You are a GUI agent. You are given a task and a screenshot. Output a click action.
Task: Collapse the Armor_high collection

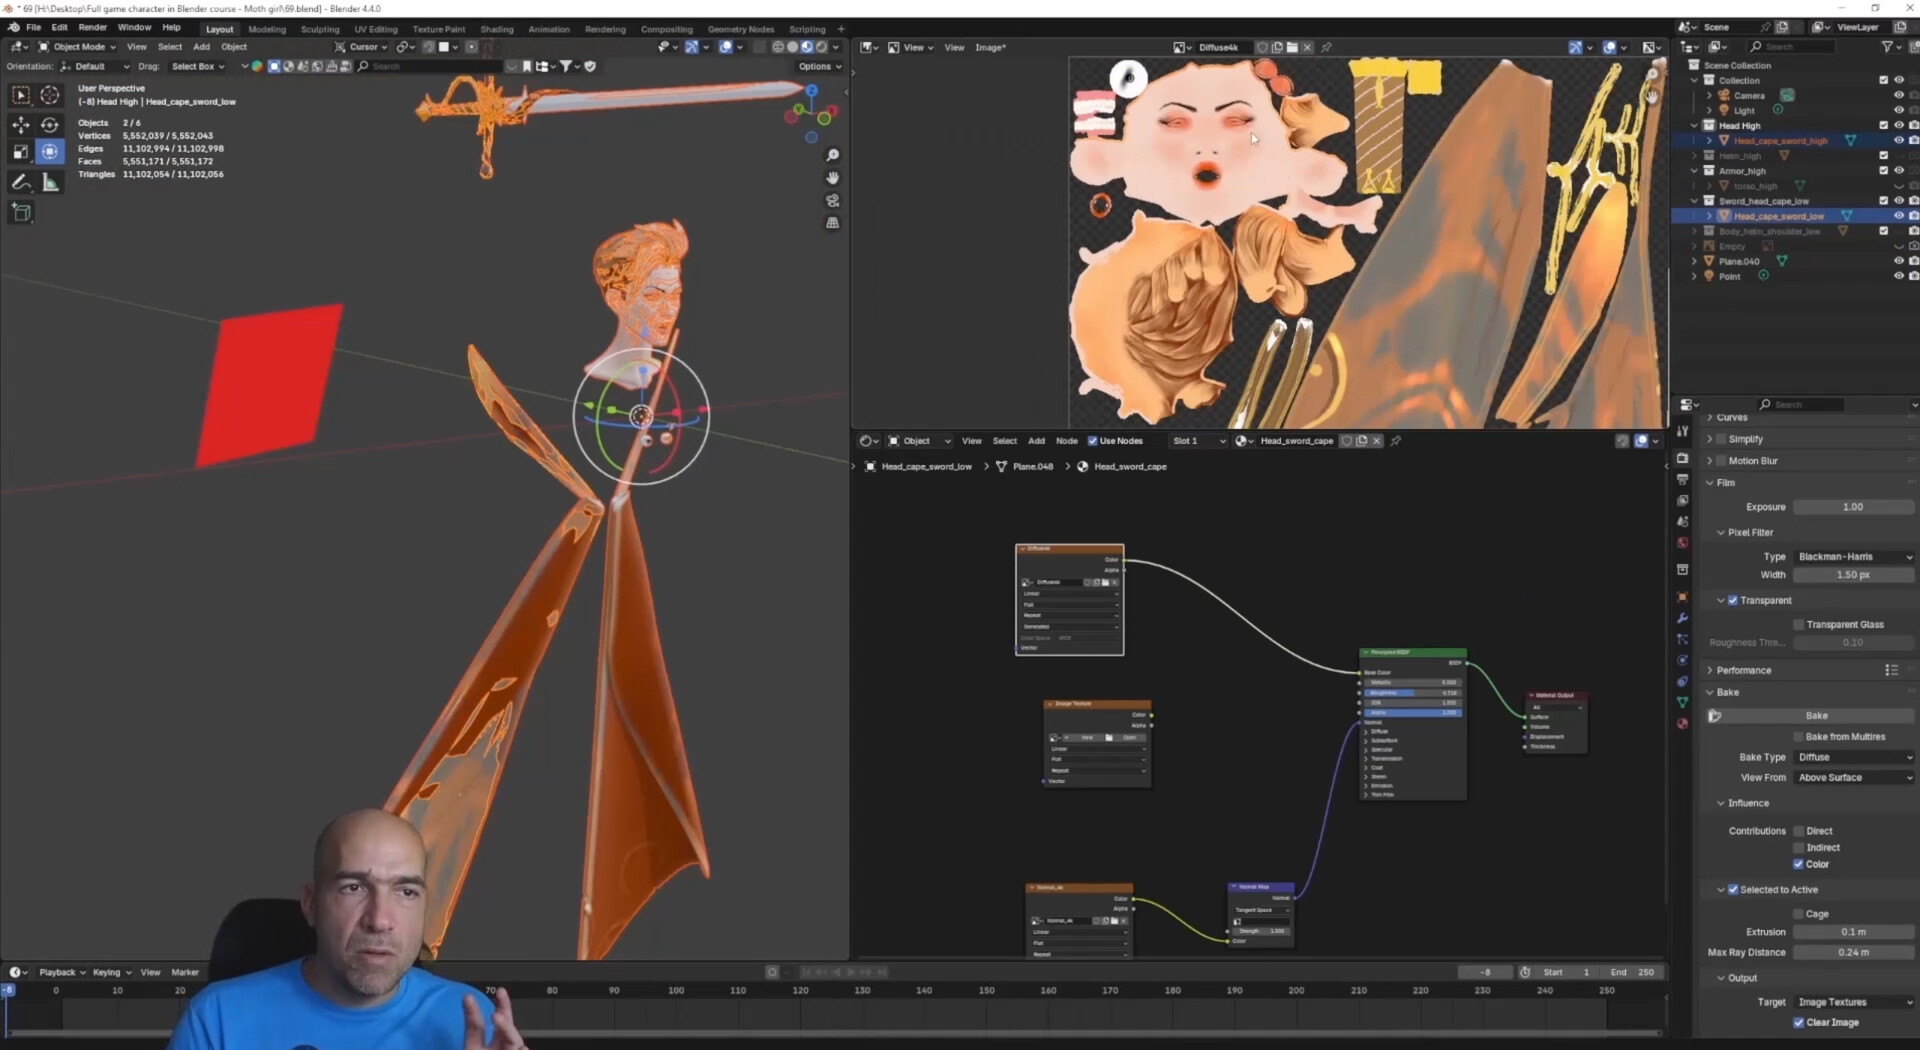(1695, 171)
